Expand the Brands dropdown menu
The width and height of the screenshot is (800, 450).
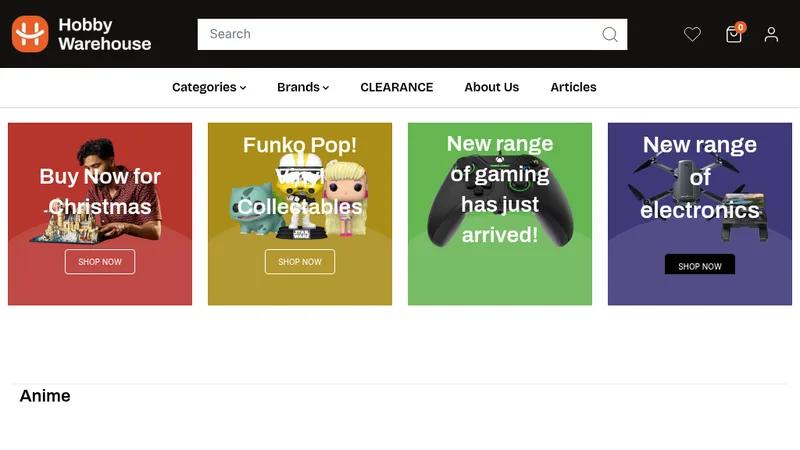coord(303,87)
